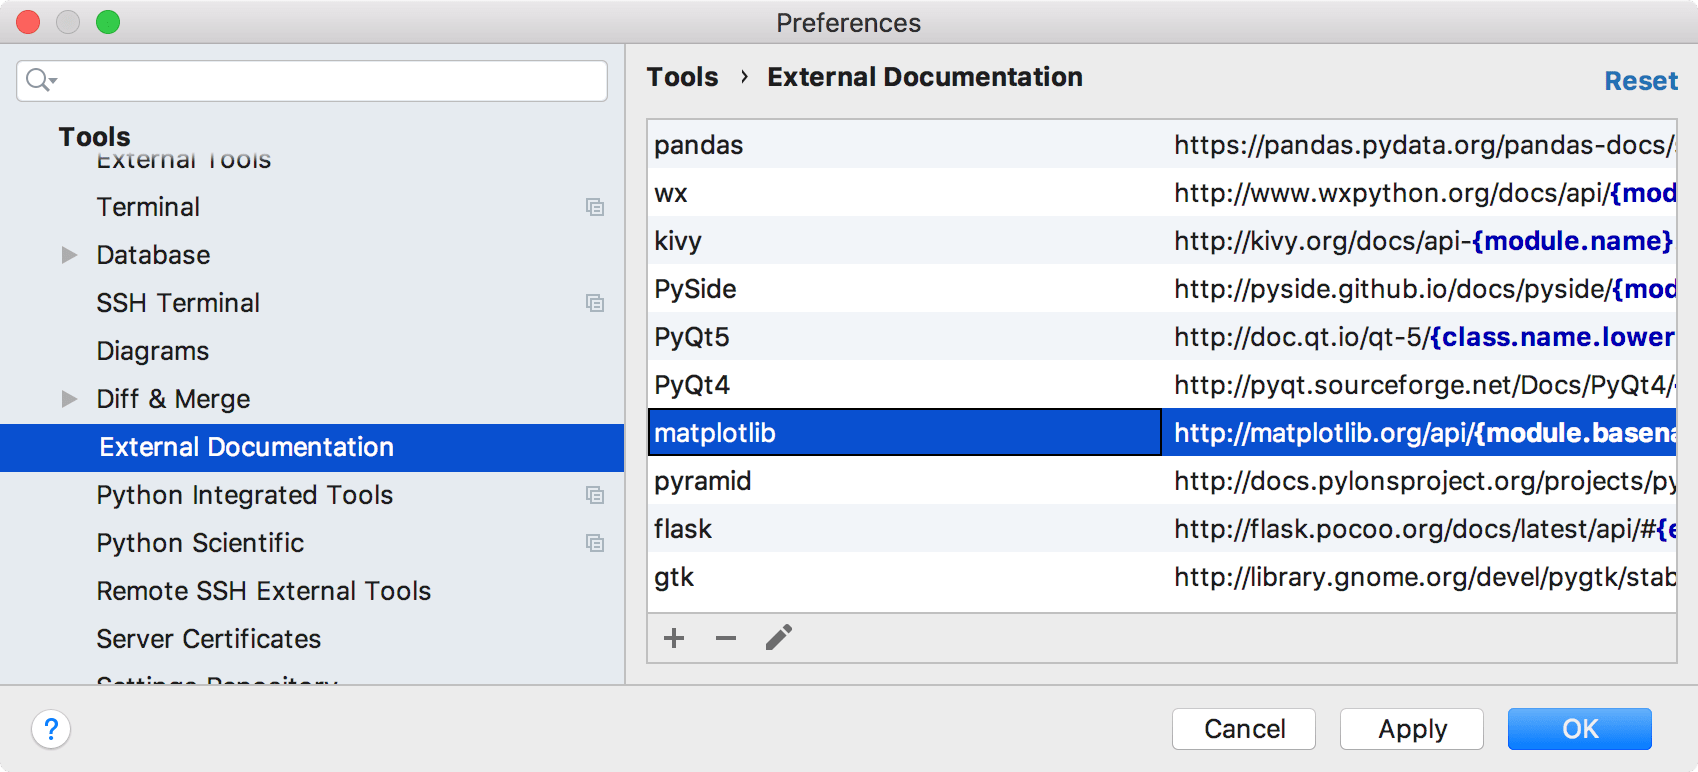Screen dimensions: 1698x772
Task: Expand the Diff & Merge section
Action: click(68, 399)
